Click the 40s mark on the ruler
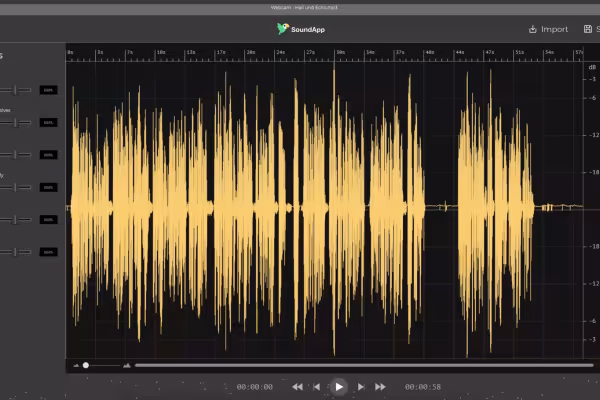This screenshot has height=400, width=600. [x=430, y=52]
